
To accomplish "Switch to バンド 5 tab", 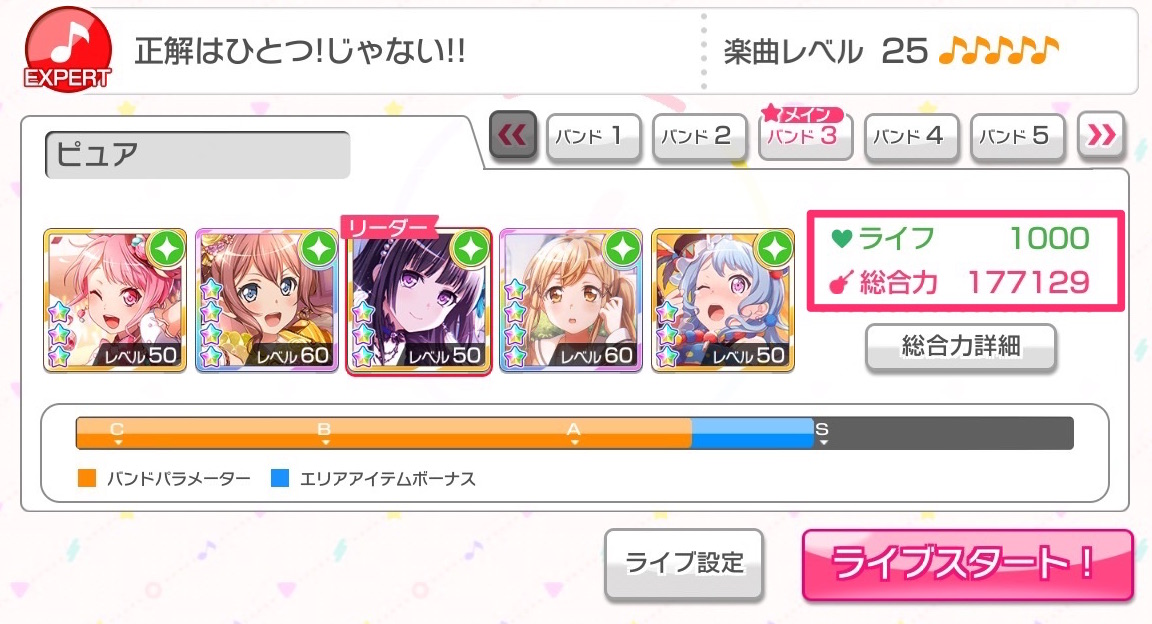I will pyautogui.click(x=1018, y=136).
